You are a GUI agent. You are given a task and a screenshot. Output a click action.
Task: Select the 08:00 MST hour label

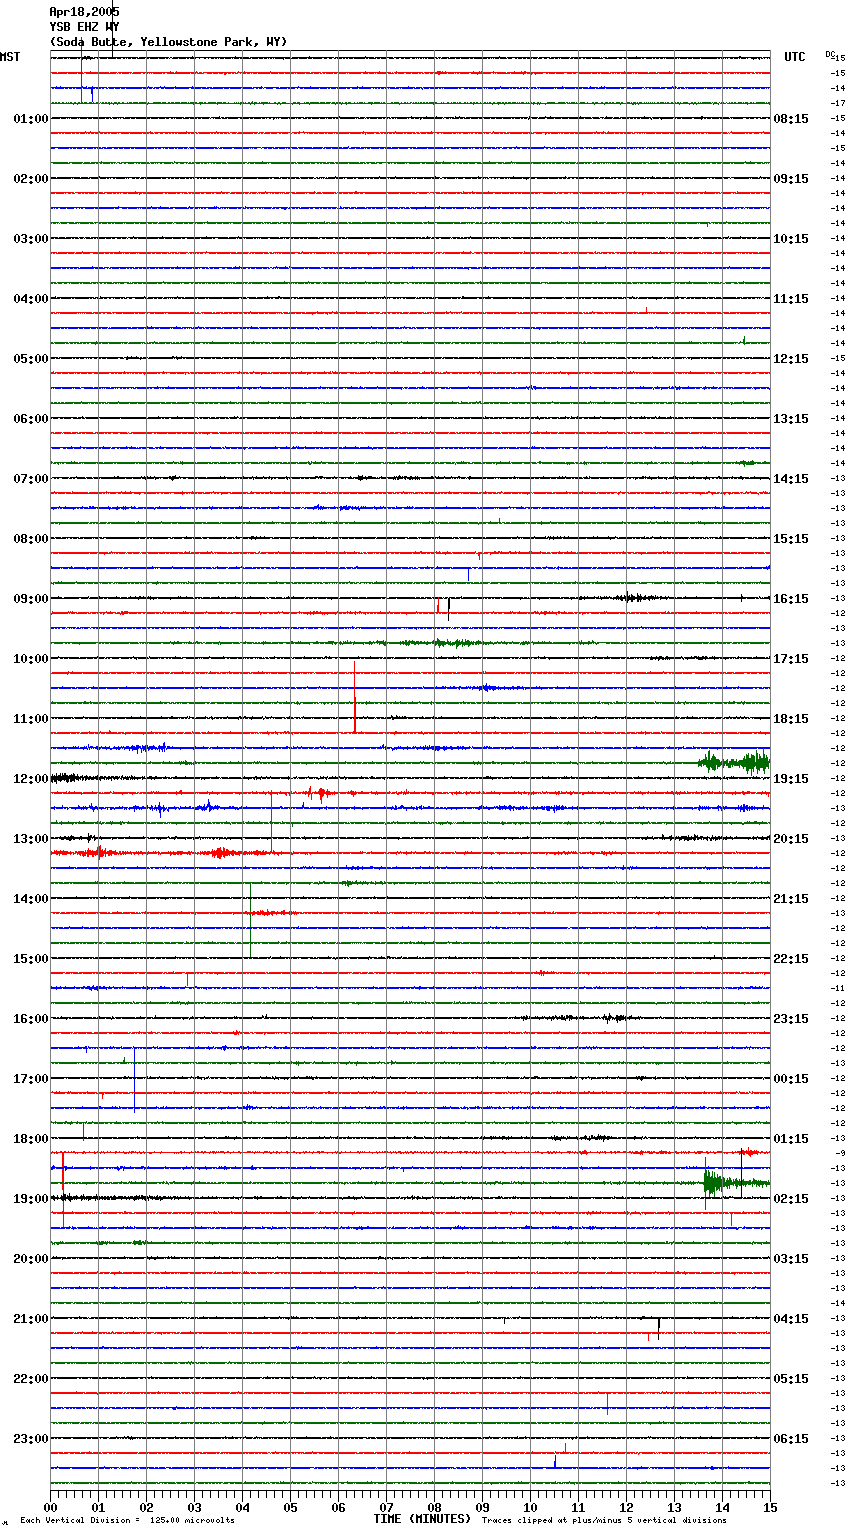[31, 539]
